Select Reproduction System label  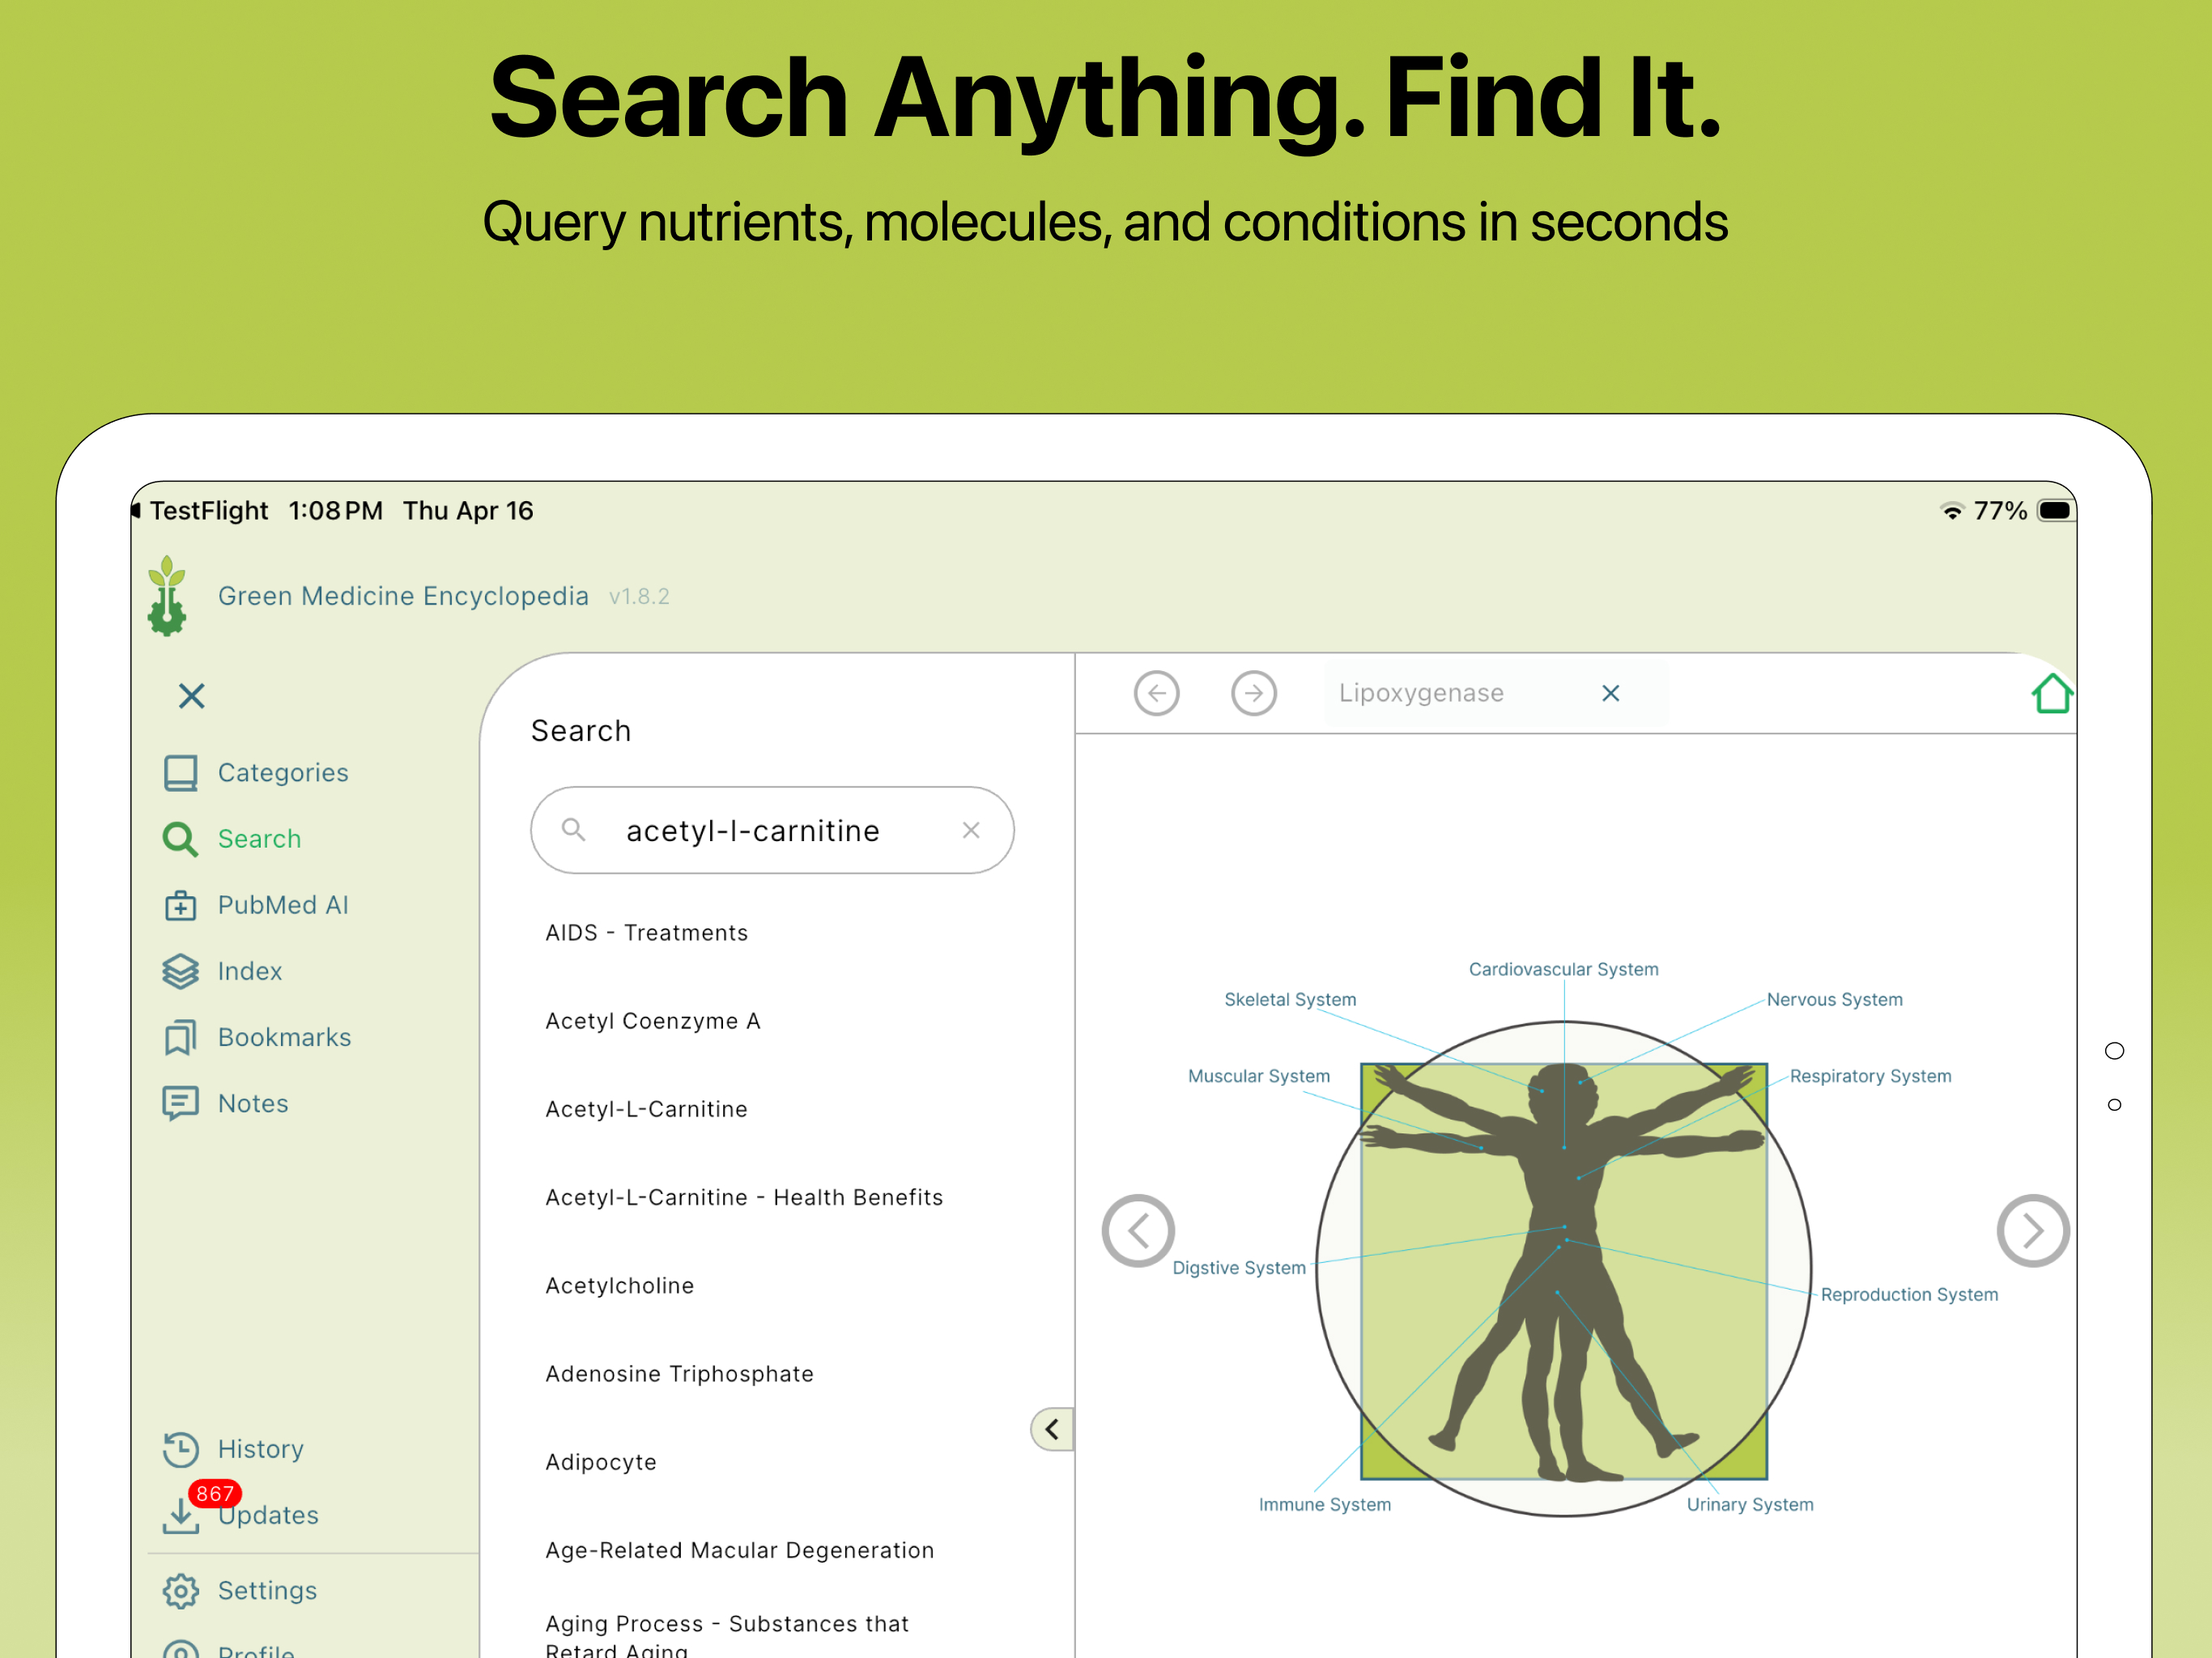[1909, 1294]
